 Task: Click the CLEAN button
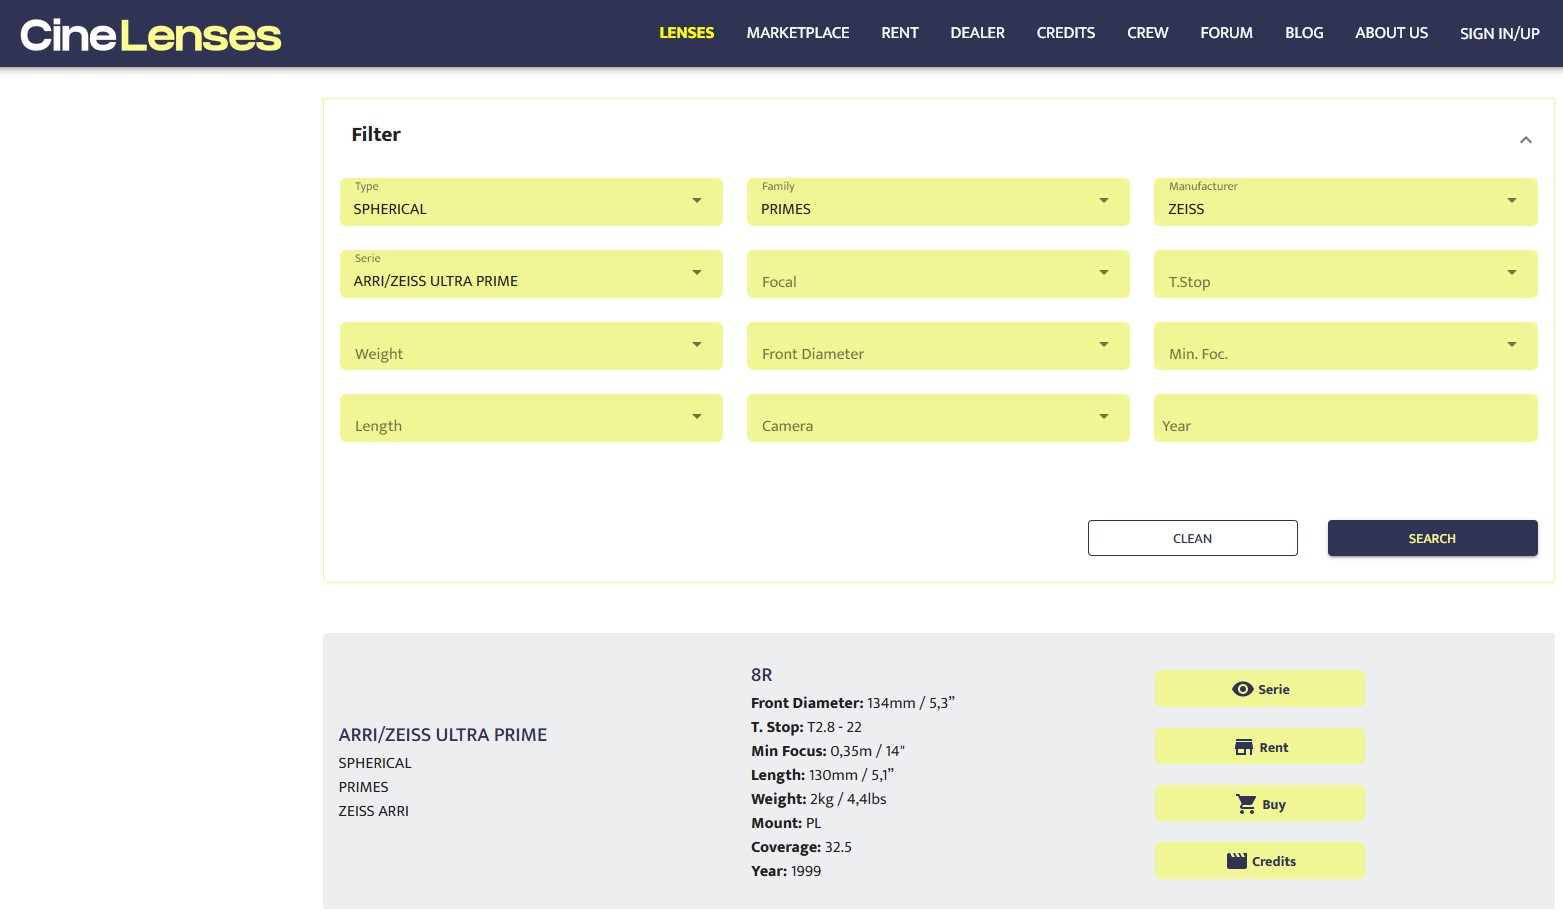1193,538
